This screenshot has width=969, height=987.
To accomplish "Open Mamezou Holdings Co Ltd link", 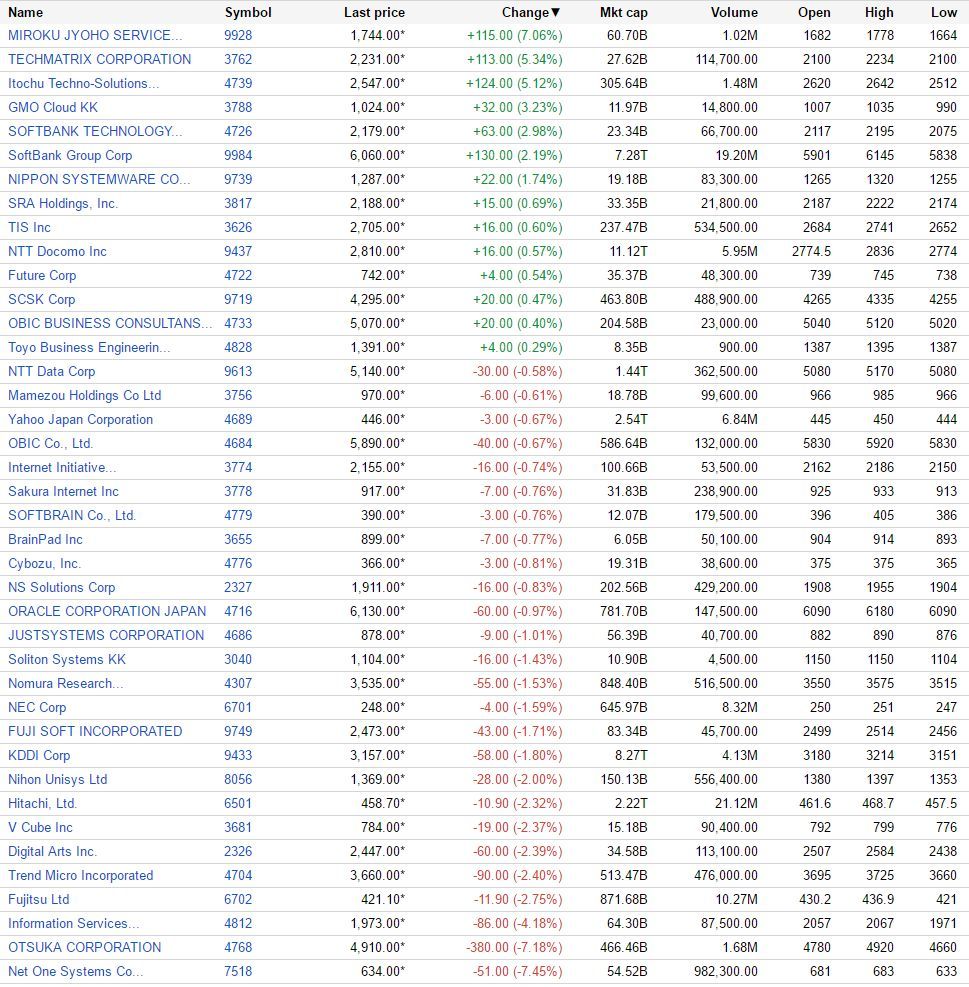I will pos(84,395).
